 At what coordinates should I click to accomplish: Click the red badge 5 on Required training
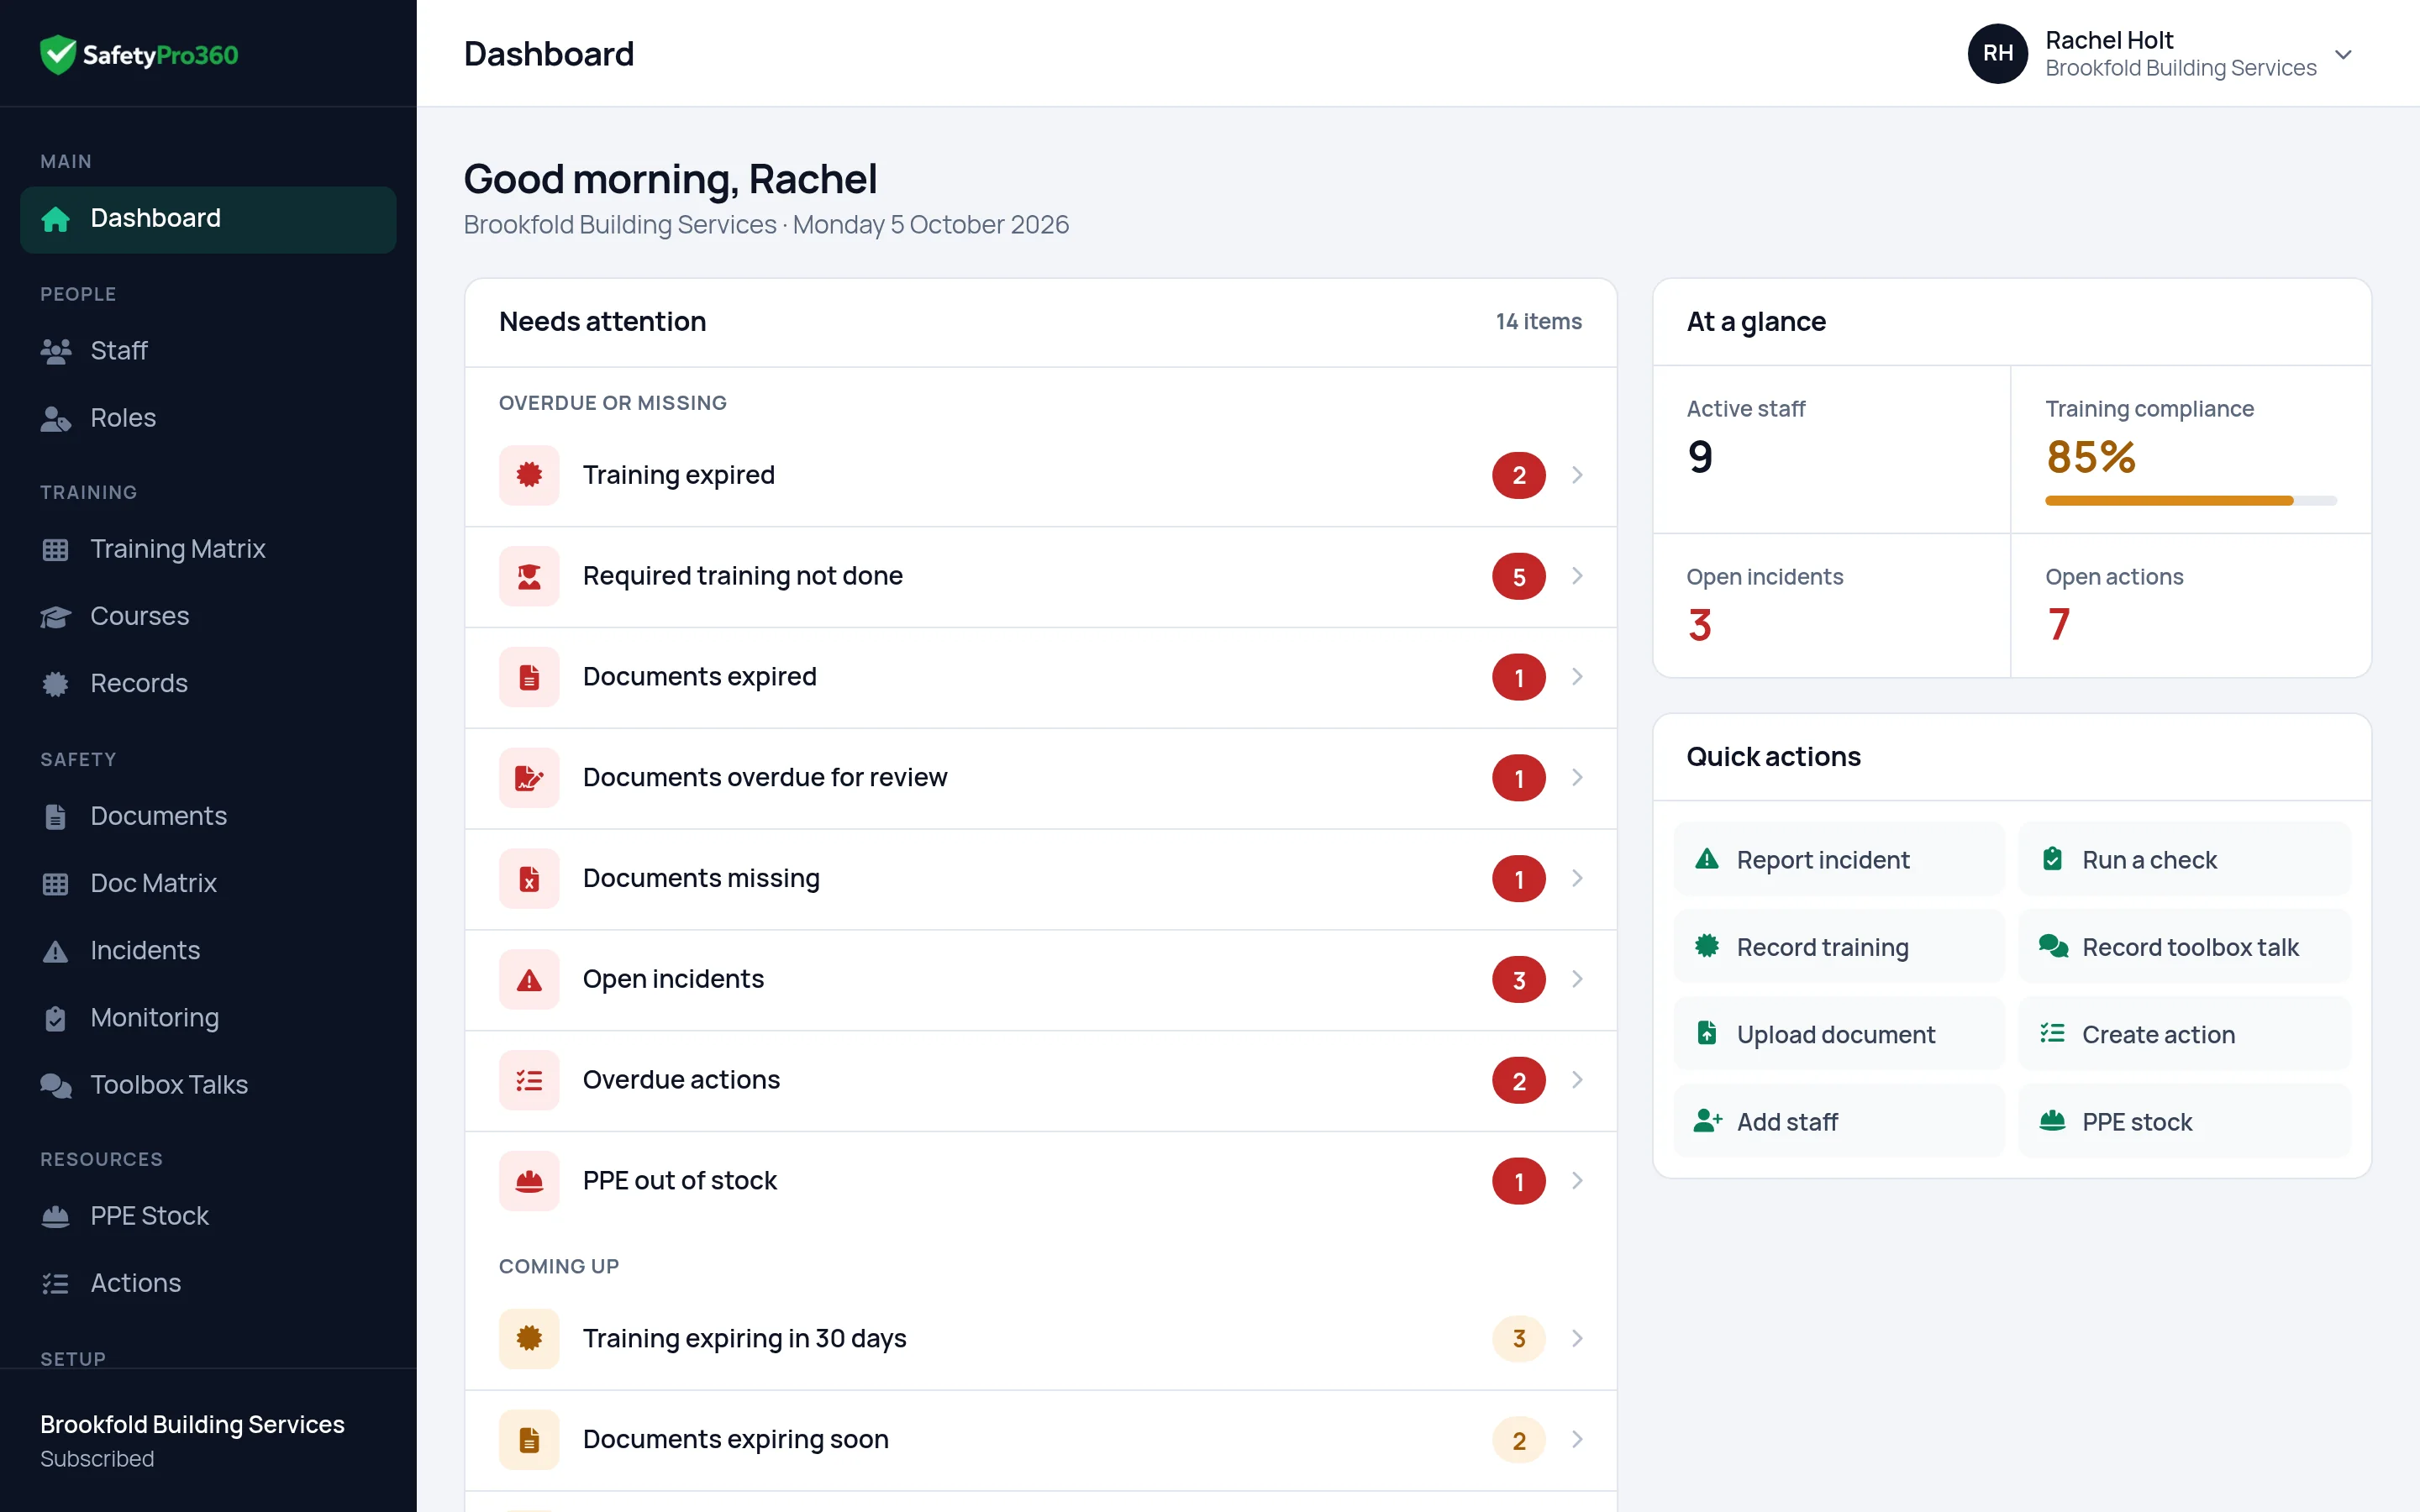tap(1519, 577)
